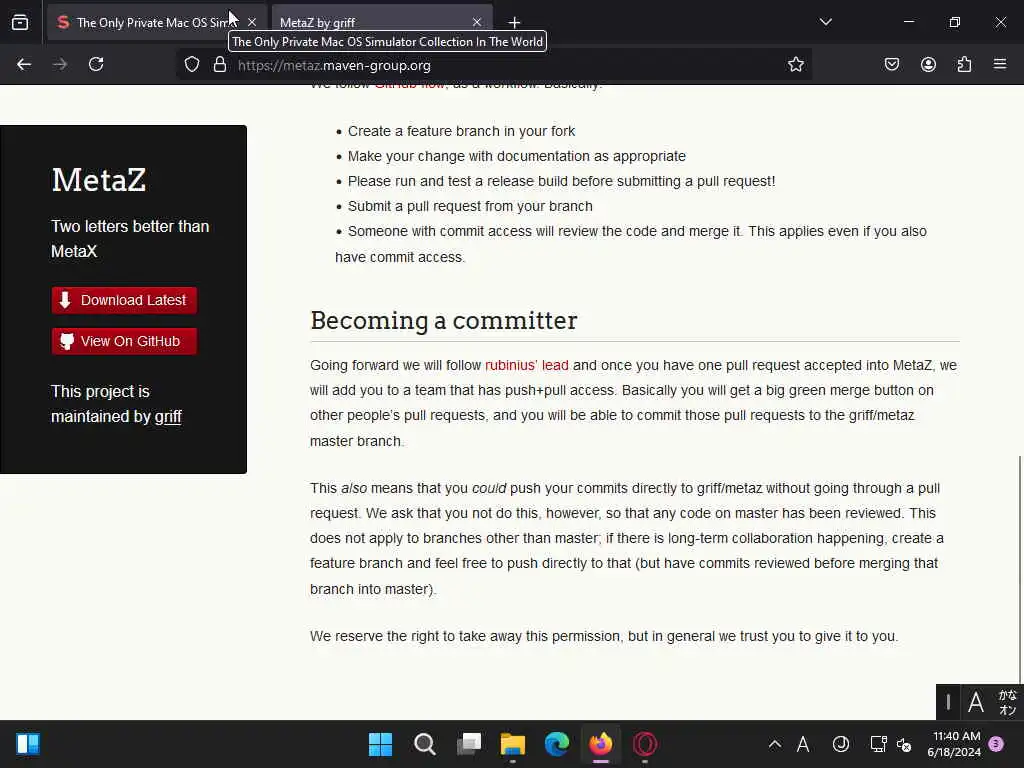Show site security padlock info
Viewport: 1024px width, 768px height.
point(220,65)
